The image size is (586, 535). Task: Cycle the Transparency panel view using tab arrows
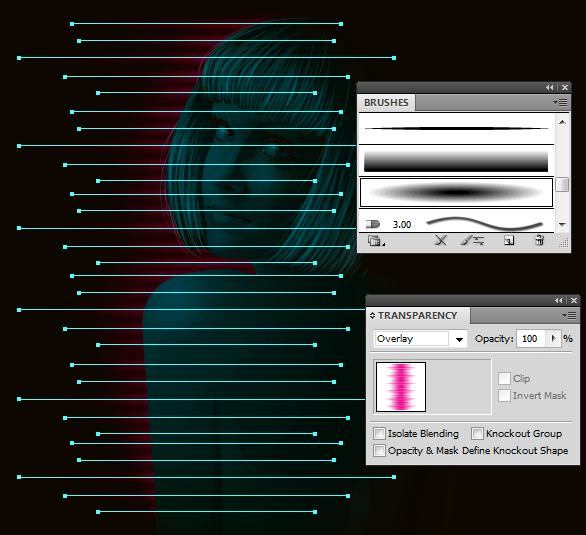pyautogui.click(x=372, y=316)
